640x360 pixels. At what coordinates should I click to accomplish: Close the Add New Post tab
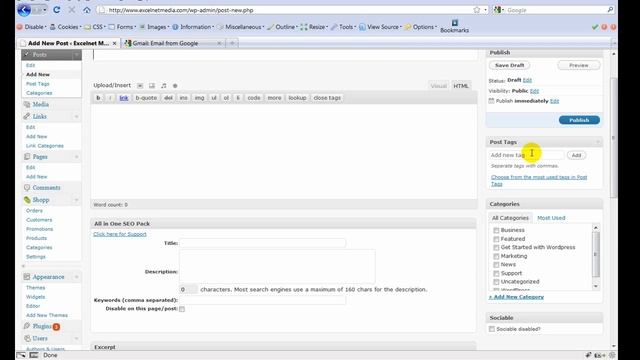click(114, 43)
